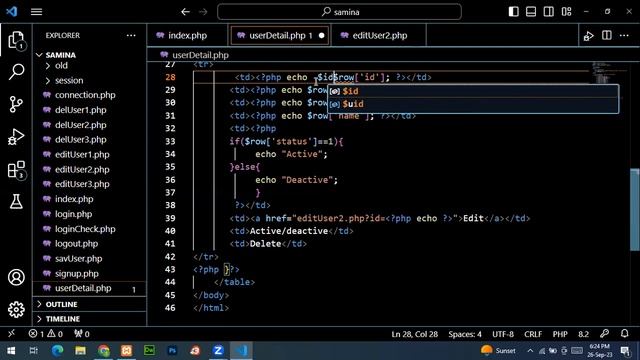
Task: Pick the $id autocomplete suggestion
Action: click(473, 91)
